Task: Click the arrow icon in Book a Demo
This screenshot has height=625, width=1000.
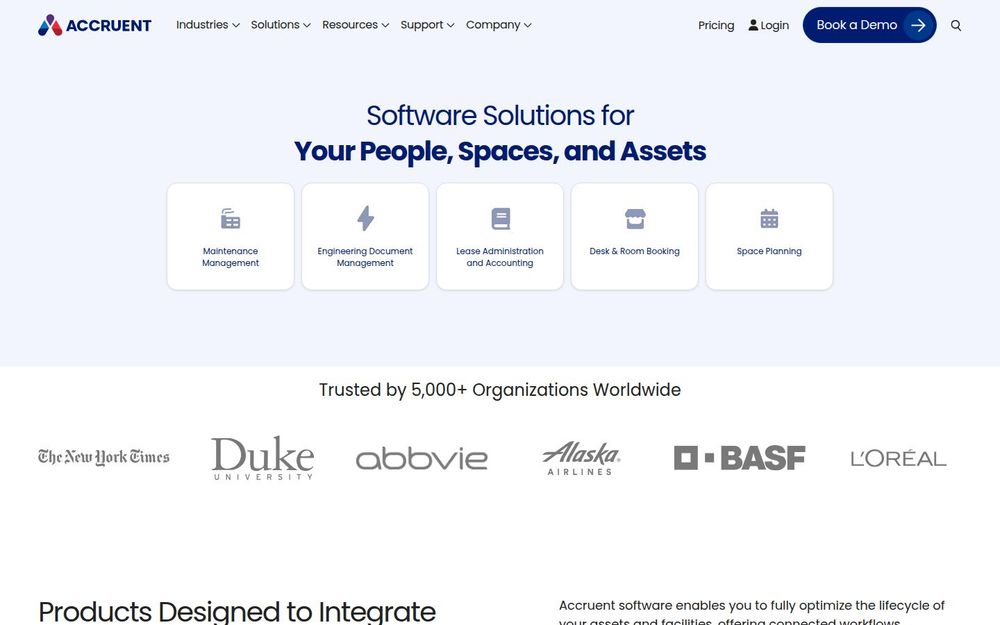Action: click(x=918, y=25)
